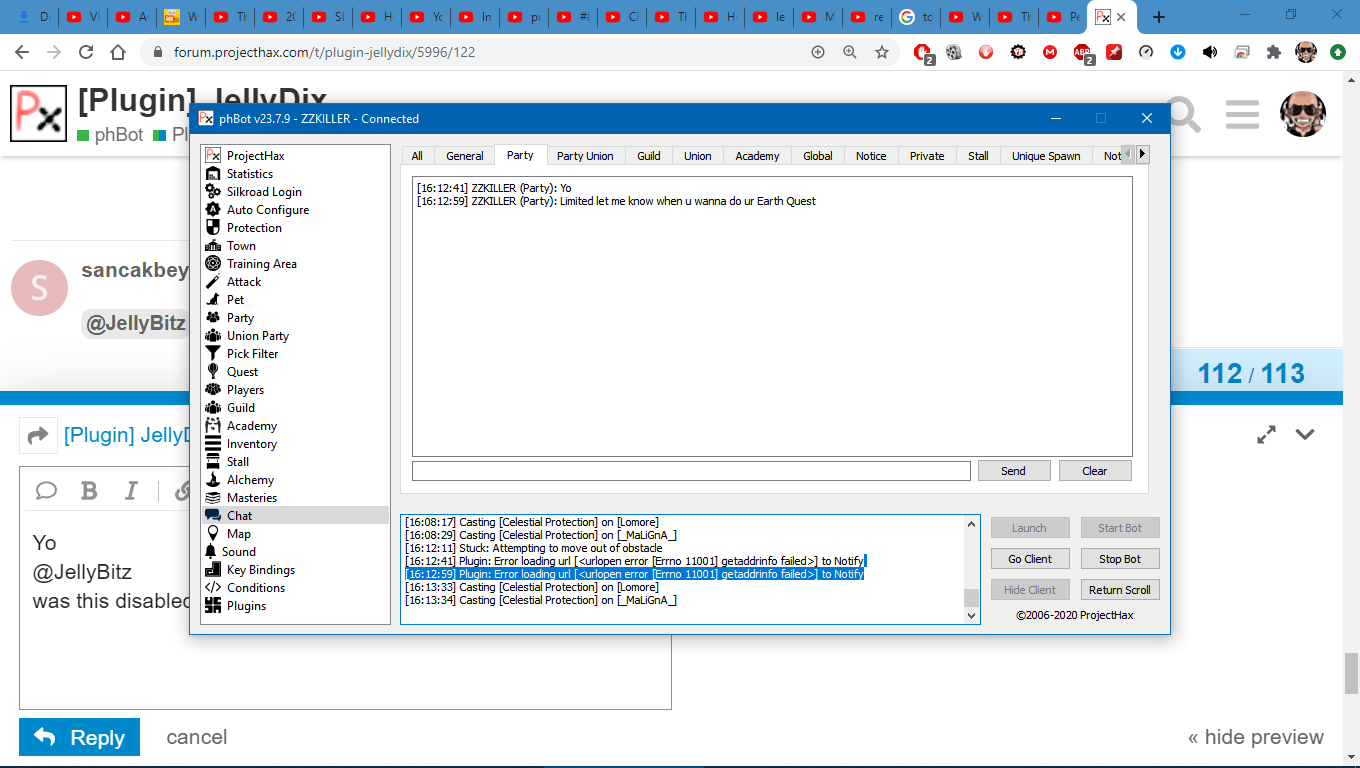Select the Alchemy sidebar icon
This screenshot has width=1360, height=768.
[x=212, y=480]
